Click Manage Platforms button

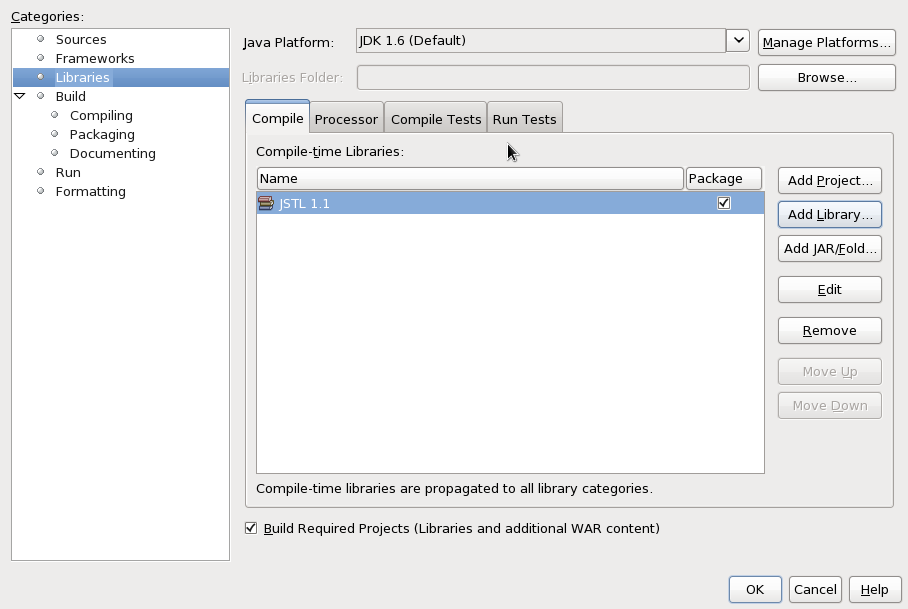tap(826, 43)
